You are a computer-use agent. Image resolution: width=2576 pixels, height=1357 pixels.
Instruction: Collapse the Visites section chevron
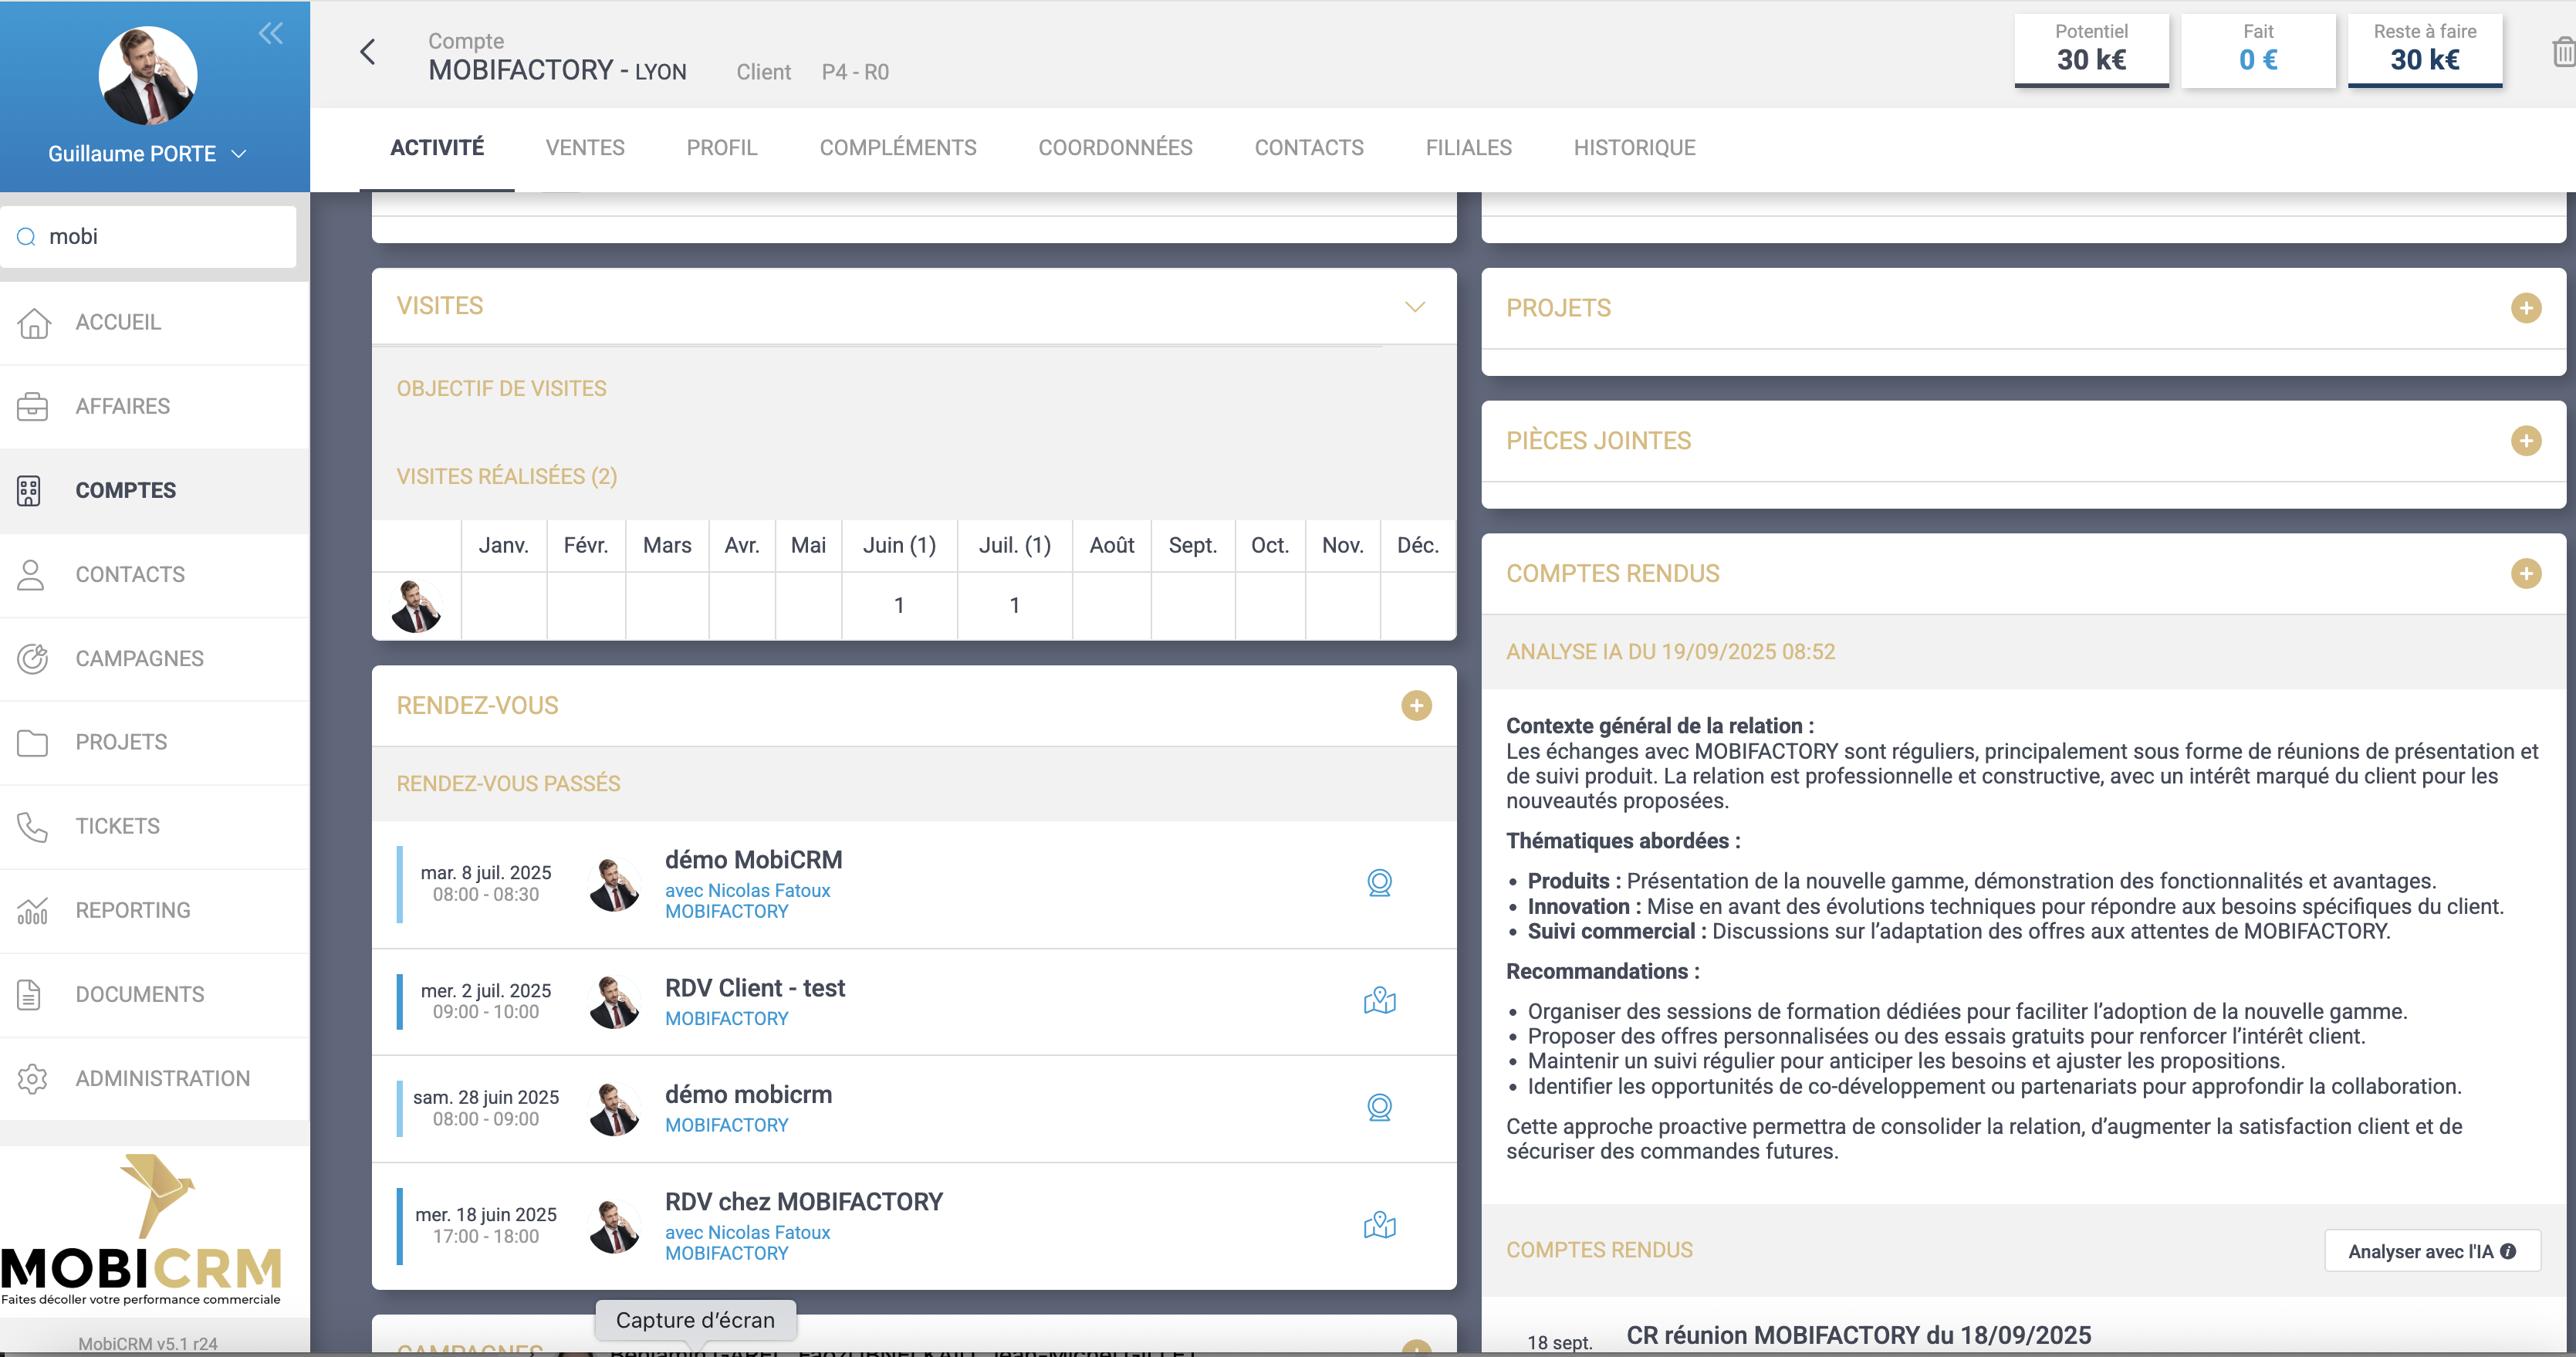(1414, 307)
